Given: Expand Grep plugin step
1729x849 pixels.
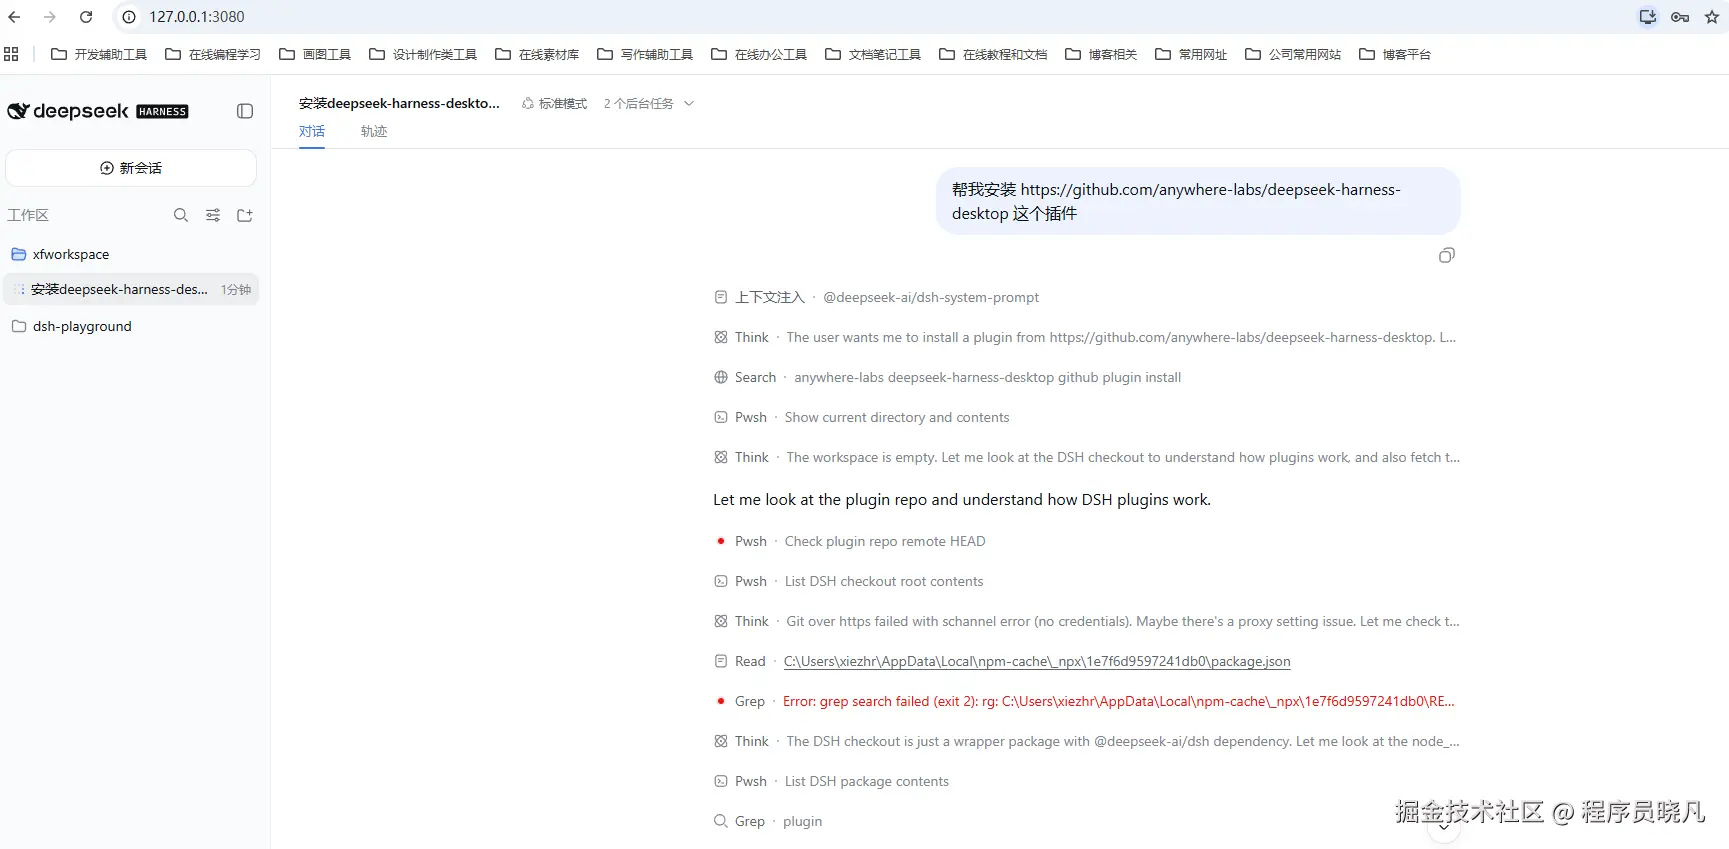Looking at the screenshot, I should [768, 821].
